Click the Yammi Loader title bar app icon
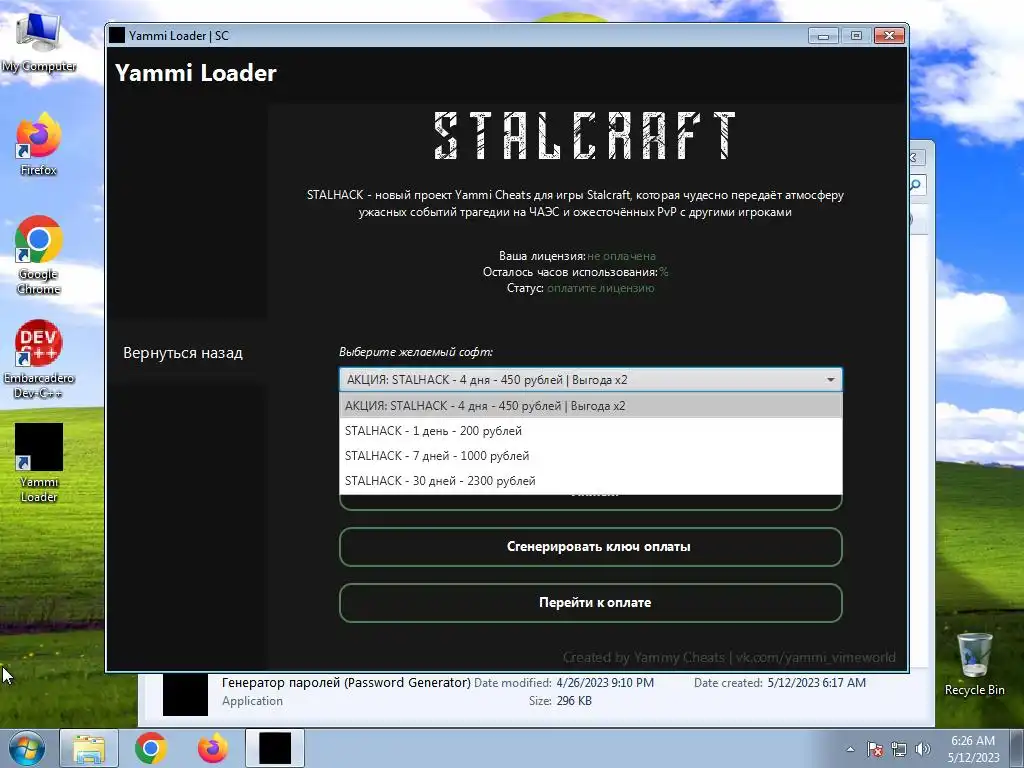Image resolution: width=1024 pixels, height=768 pixels. pyautogui.click(x=117, y=35)
